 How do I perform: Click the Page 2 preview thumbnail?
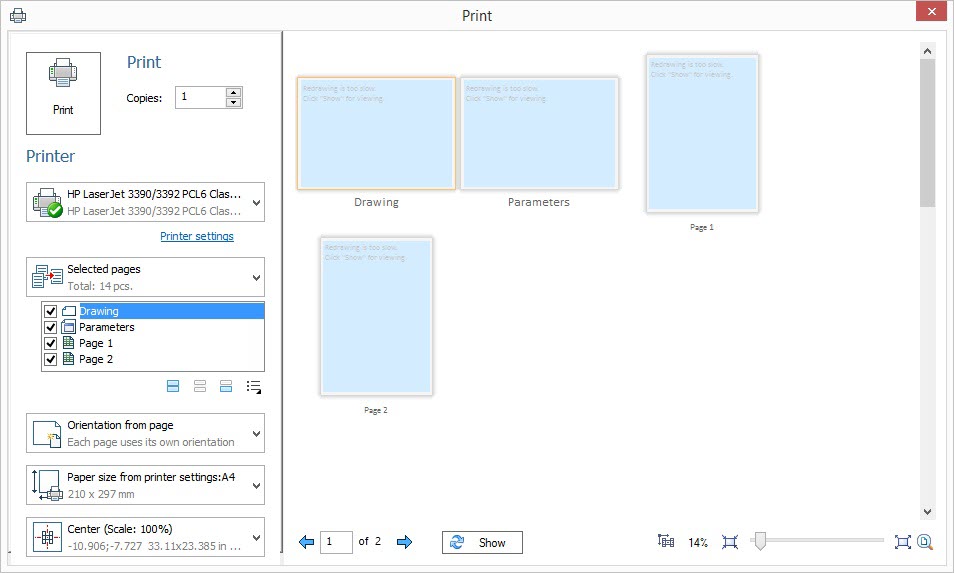pos(377,316)
